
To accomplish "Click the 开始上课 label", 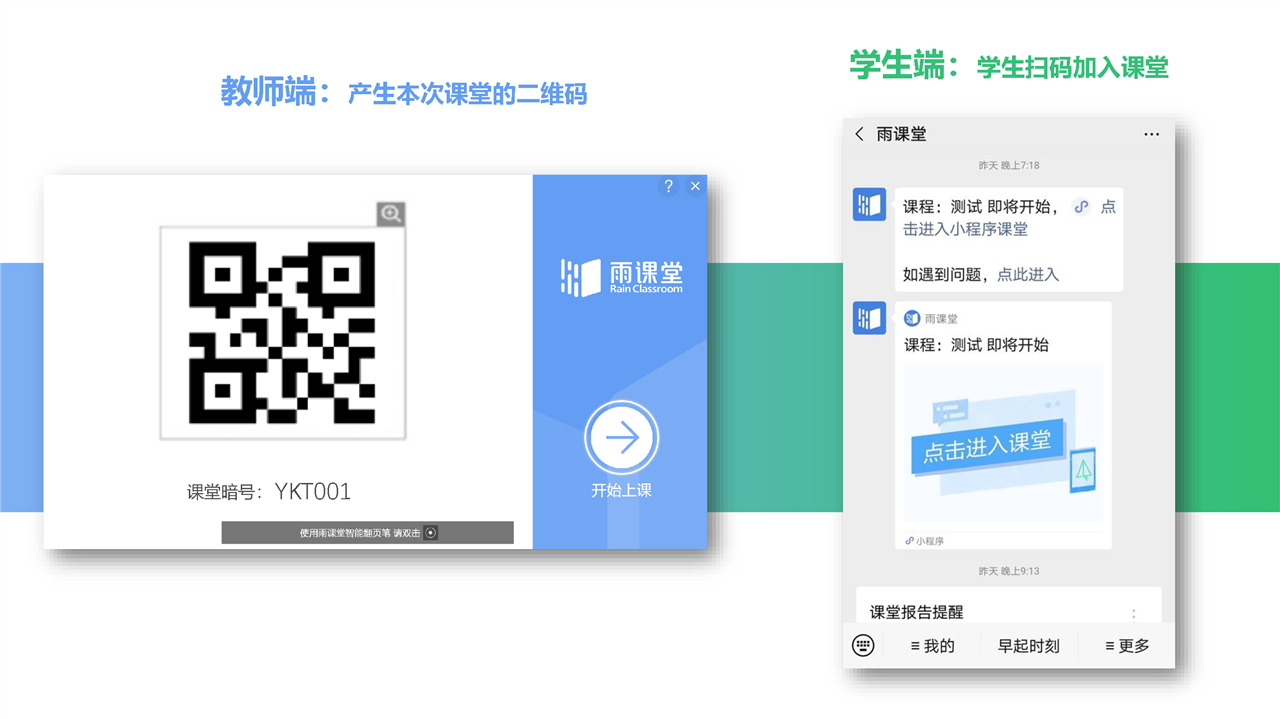I will [x=622, y=491].
